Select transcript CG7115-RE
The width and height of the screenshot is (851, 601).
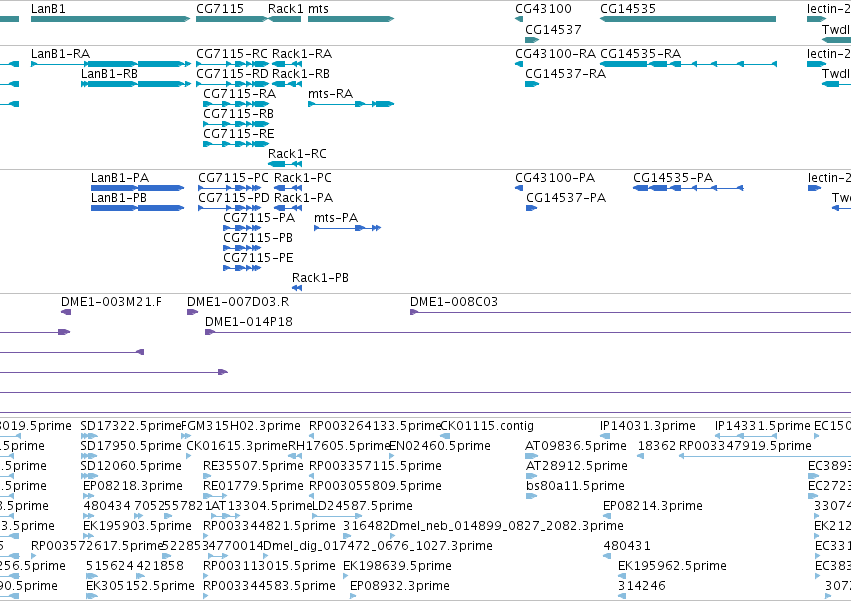(236, 144)
